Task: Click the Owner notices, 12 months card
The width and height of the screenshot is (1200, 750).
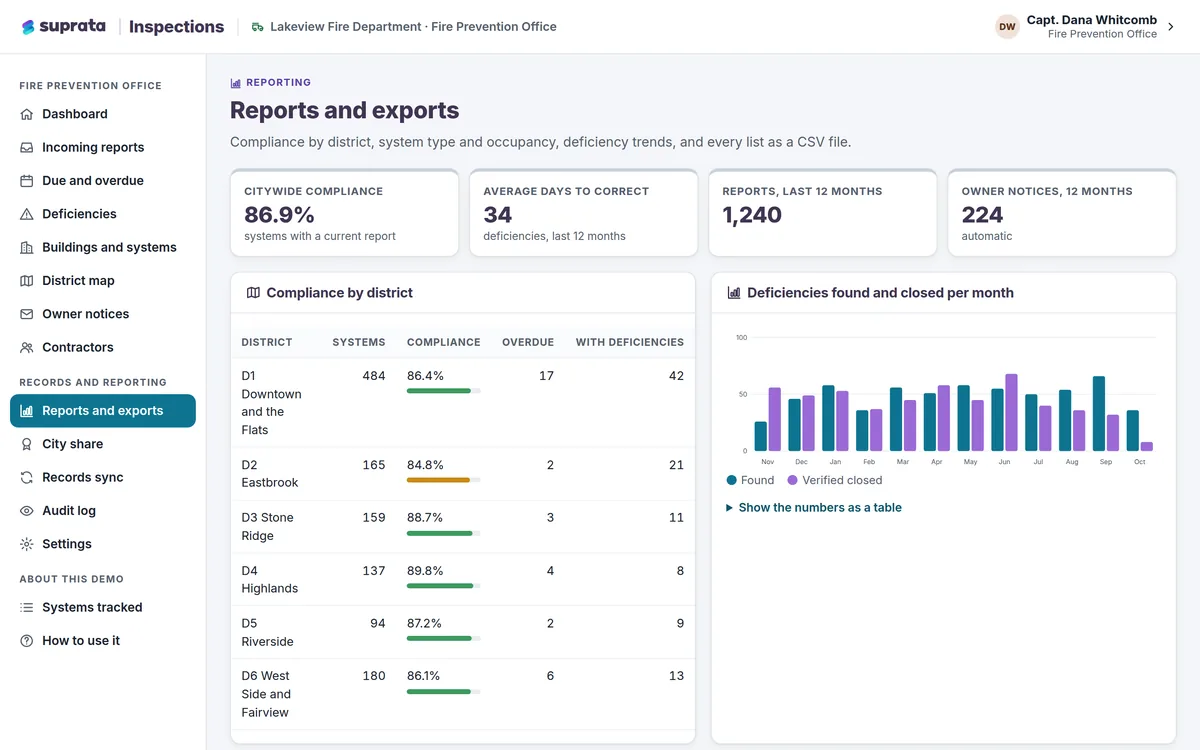Action: pos(1062,213)
